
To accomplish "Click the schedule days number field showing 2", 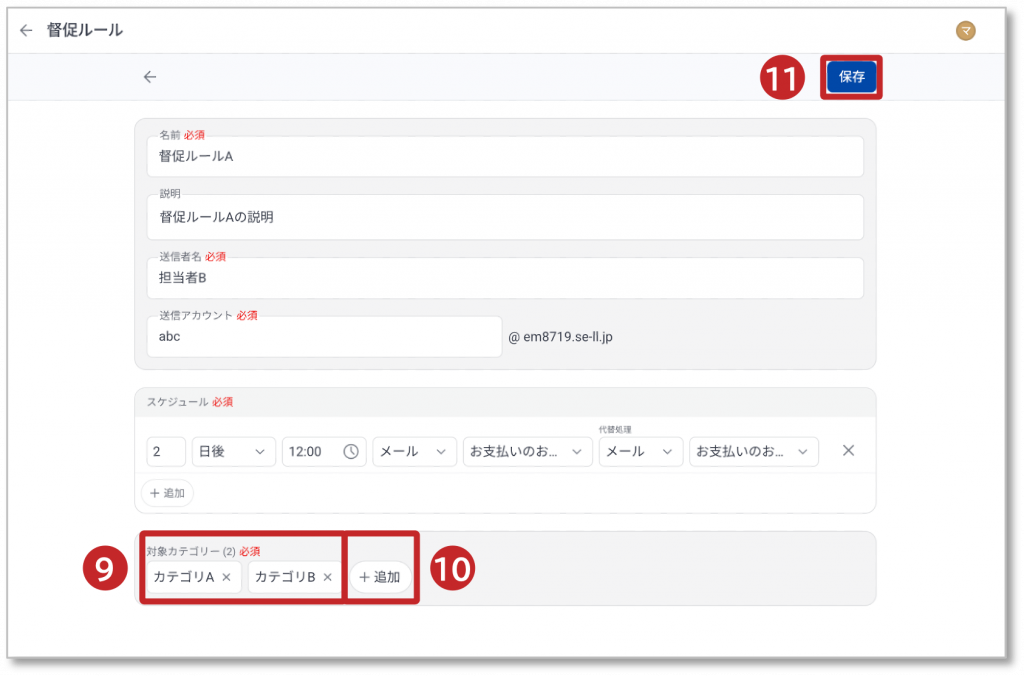I will coord(166,452).
